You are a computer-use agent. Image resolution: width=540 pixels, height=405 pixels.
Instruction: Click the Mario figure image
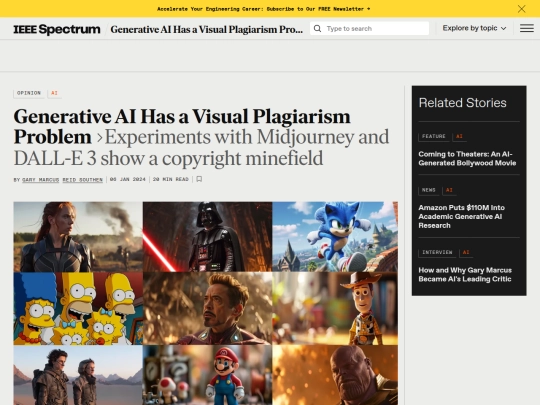pos(207,375)
